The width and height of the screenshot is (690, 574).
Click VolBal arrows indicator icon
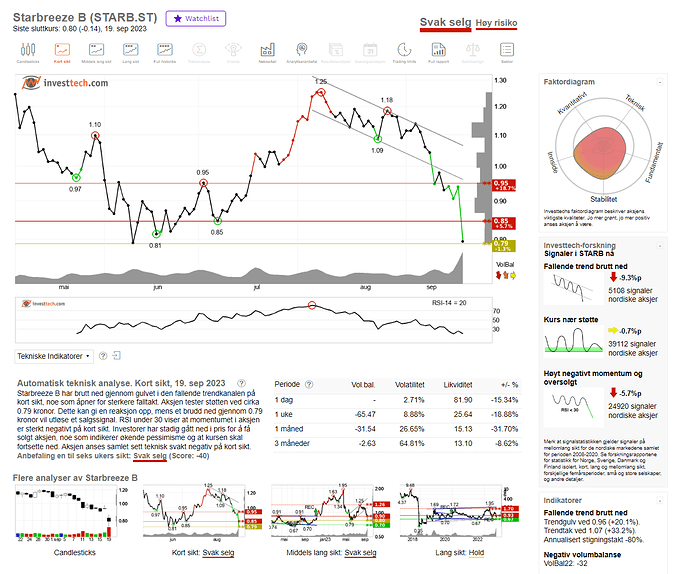(x=505, y=276)
